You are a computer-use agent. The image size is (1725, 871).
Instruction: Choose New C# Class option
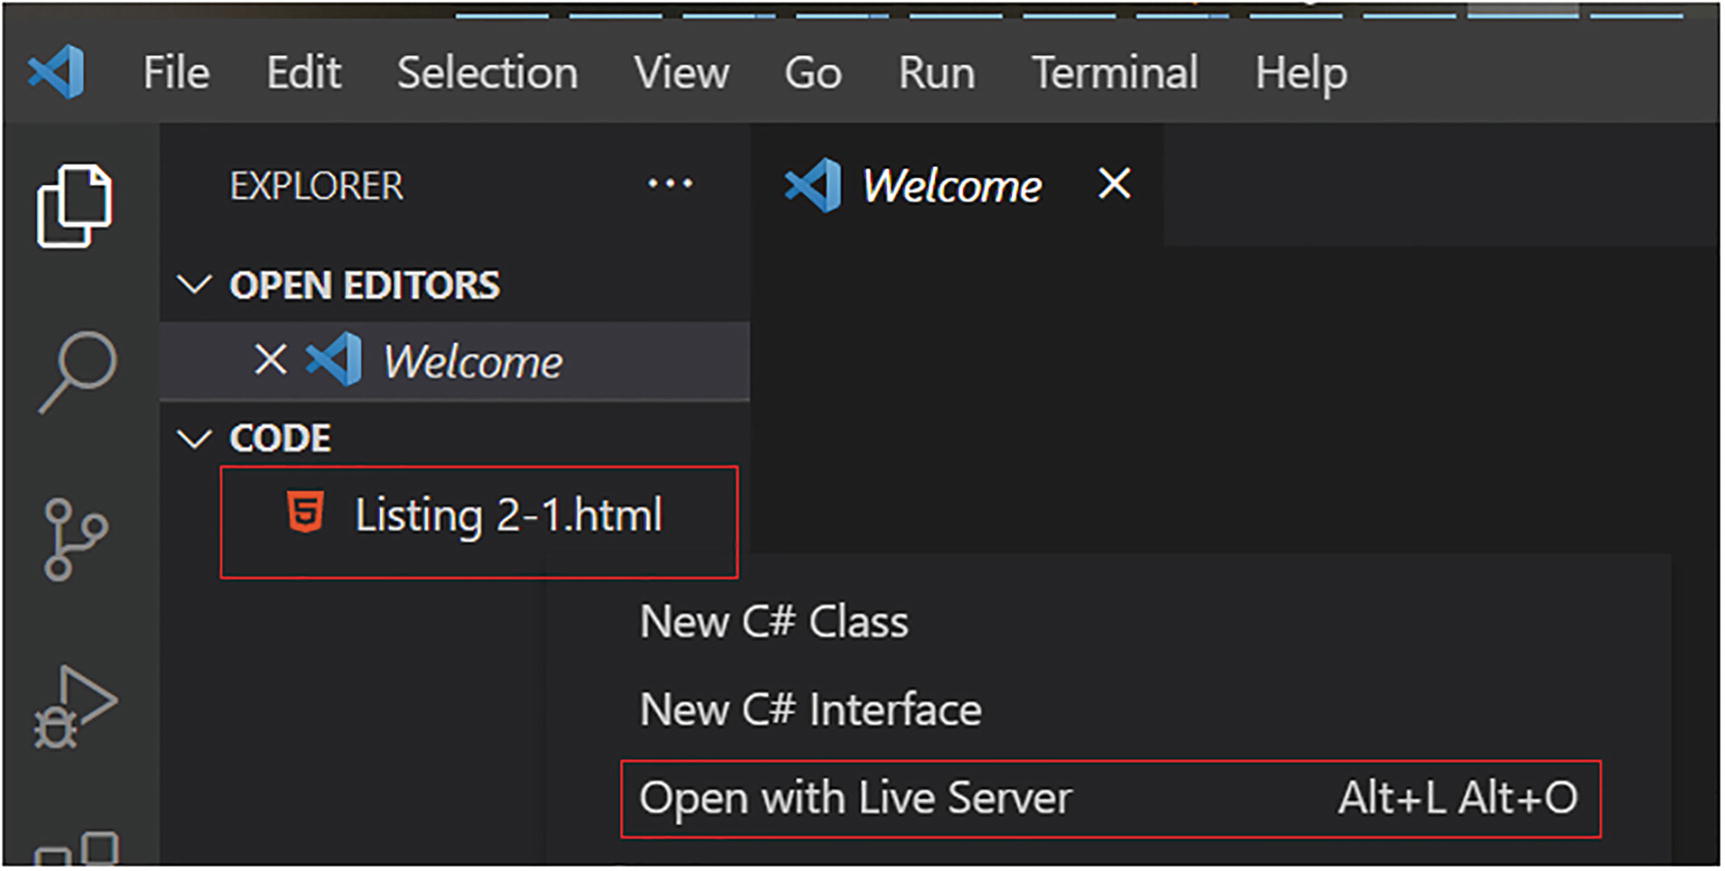[774, 622]
